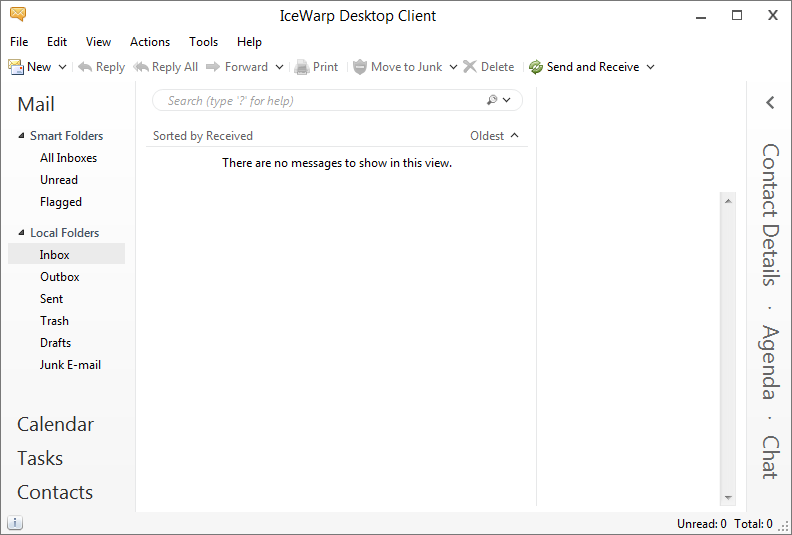
Task: Open the Help menu
Action: pos(249,42)
